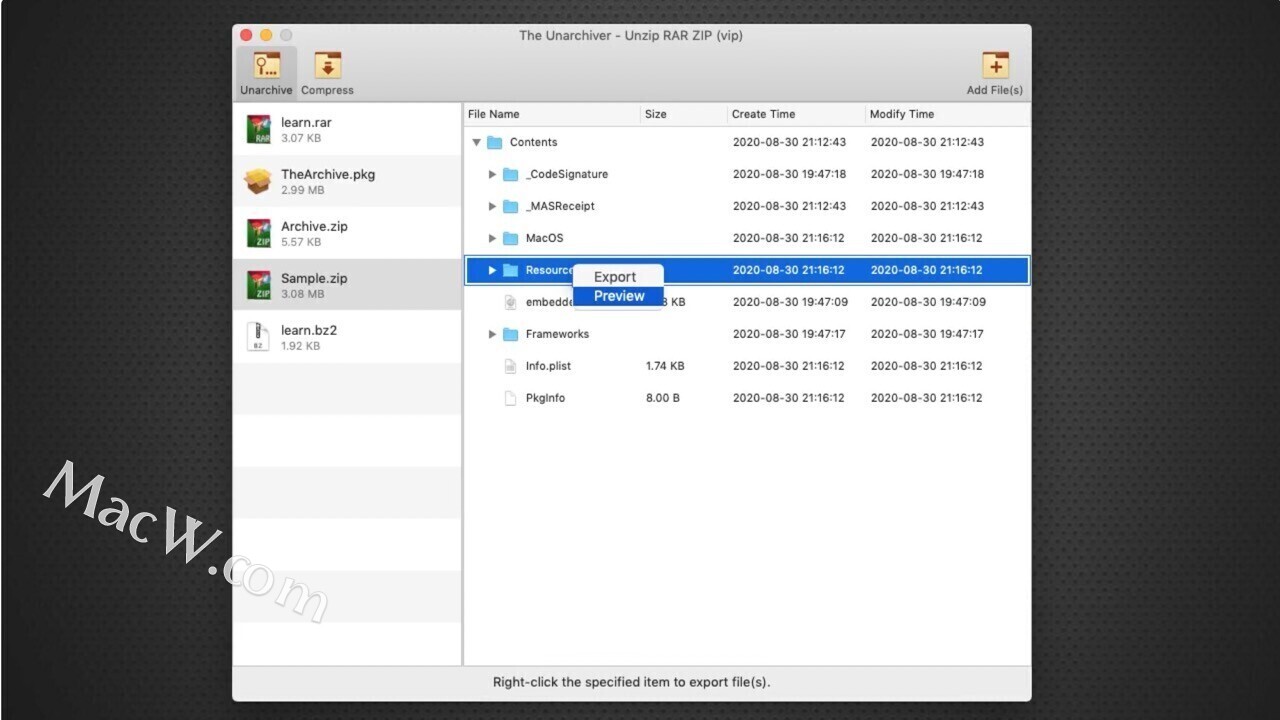Expand the Resources folder
This screenshot has height=720, width=1280.
(492, 270)
